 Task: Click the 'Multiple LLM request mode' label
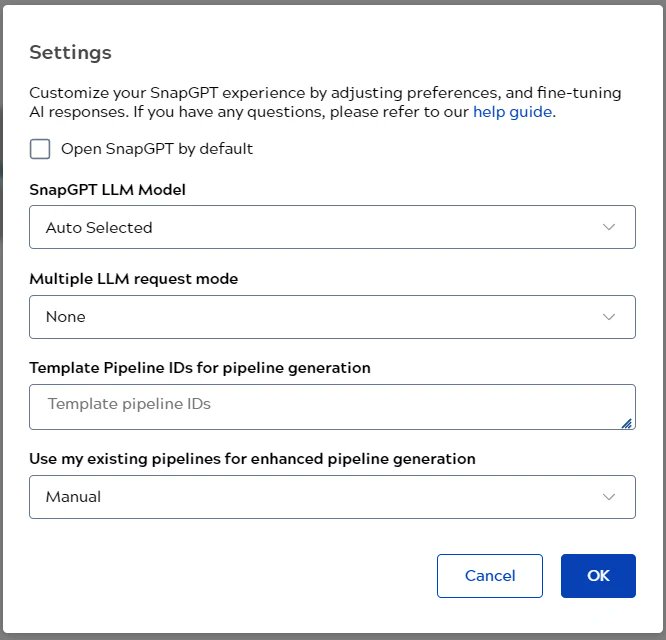(134, 279)
